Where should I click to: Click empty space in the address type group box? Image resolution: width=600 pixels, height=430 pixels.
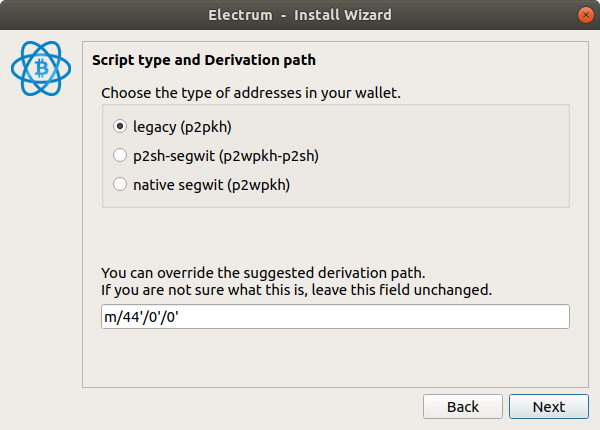440,157
